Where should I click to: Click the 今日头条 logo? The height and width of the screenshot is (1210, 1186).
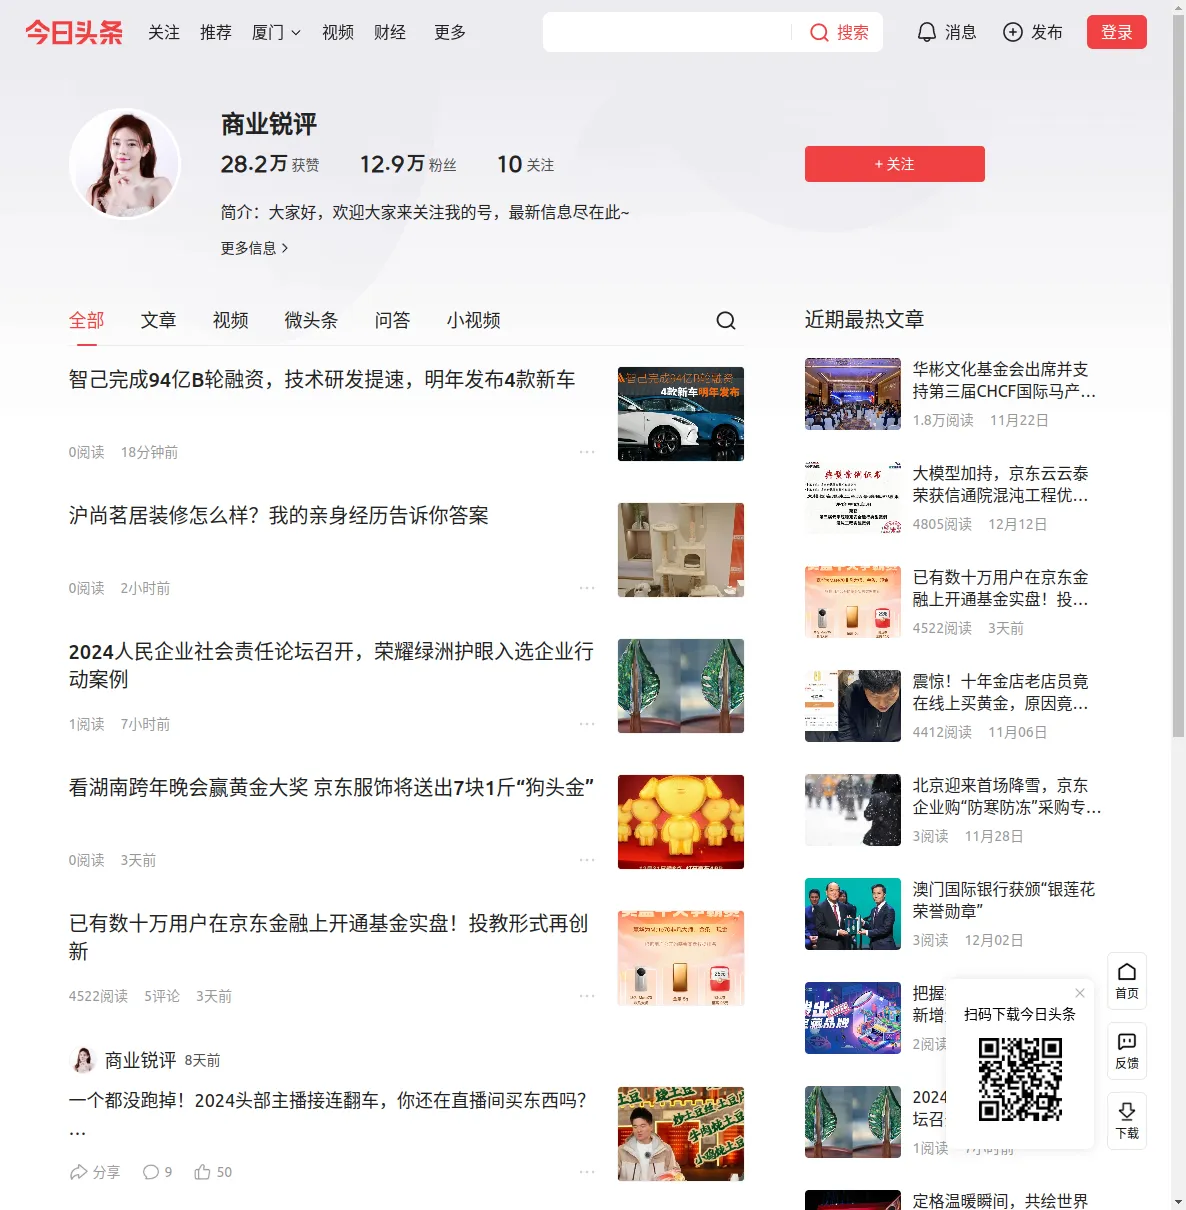[x=74, y=32]
